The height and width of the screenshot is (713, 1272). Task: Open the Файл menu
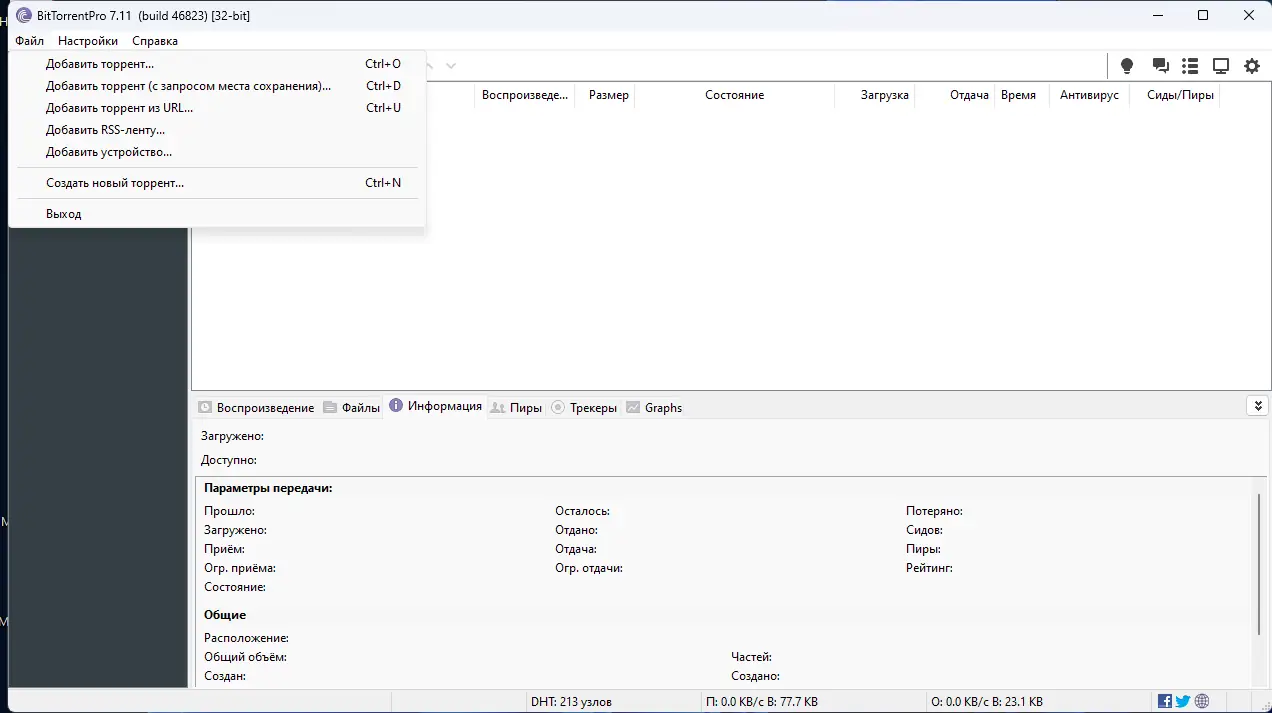30,41
